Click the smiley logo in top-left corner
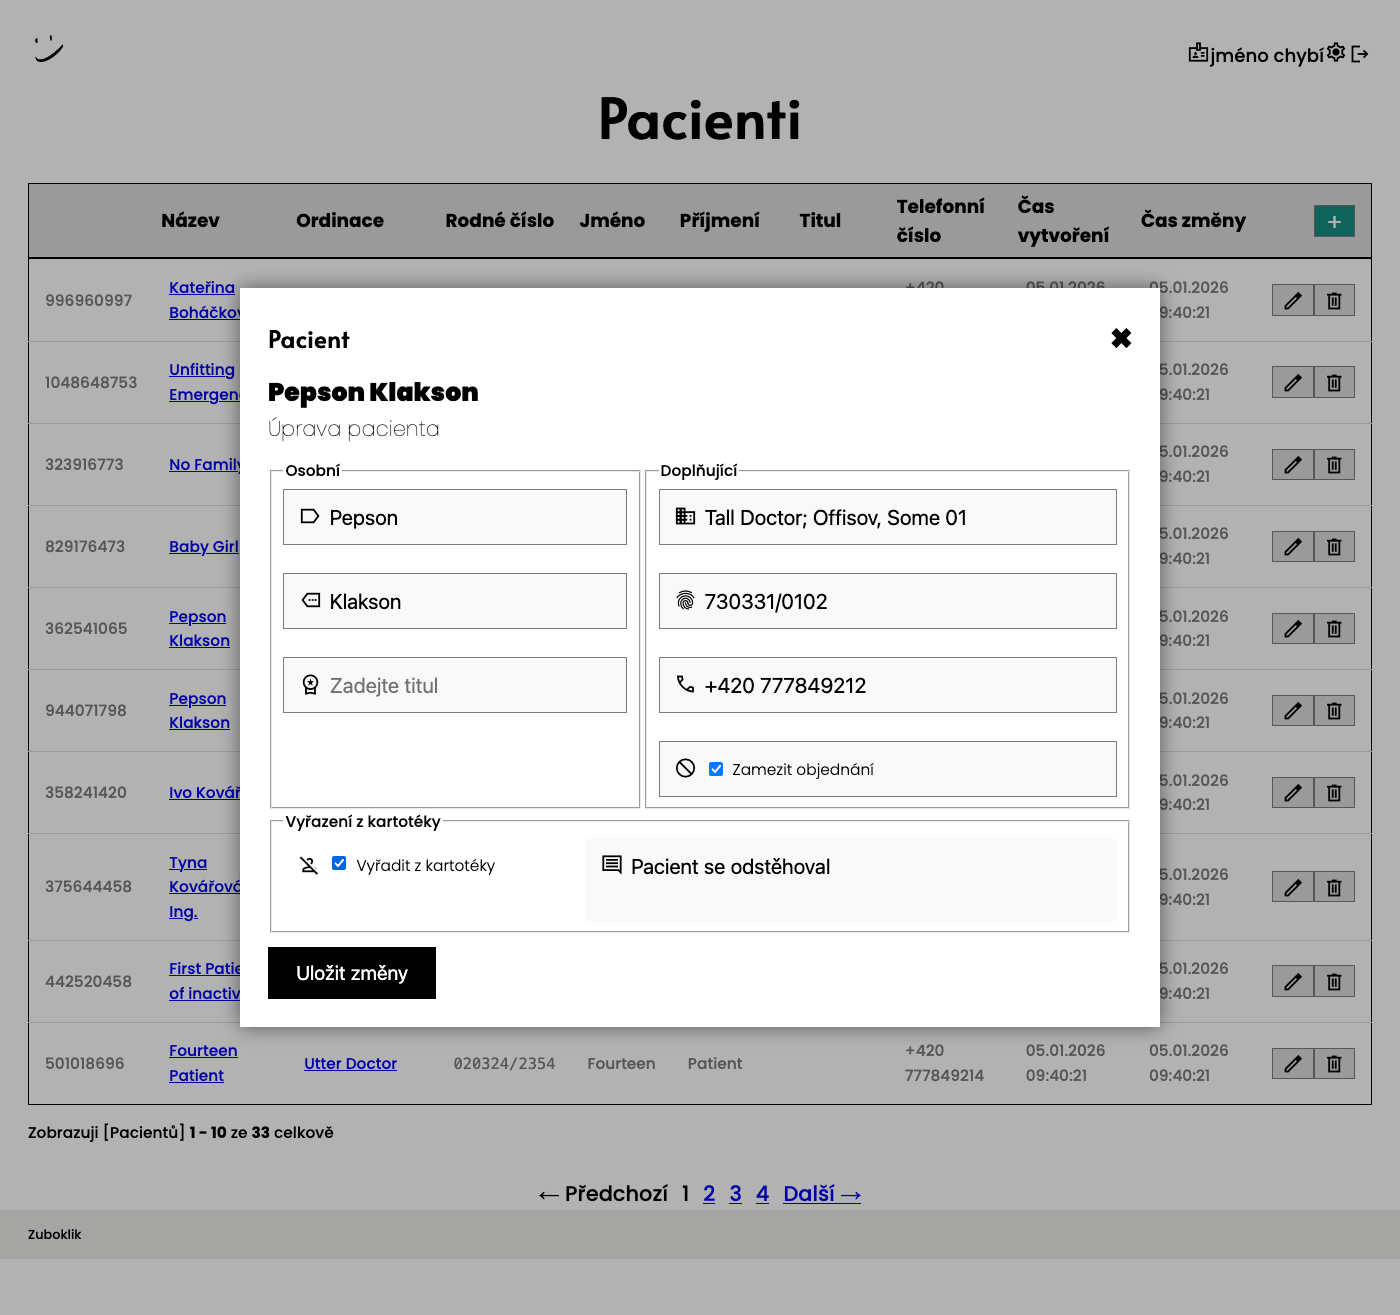The width and height of the screenshot is (1400, 1315). [48, 48]
